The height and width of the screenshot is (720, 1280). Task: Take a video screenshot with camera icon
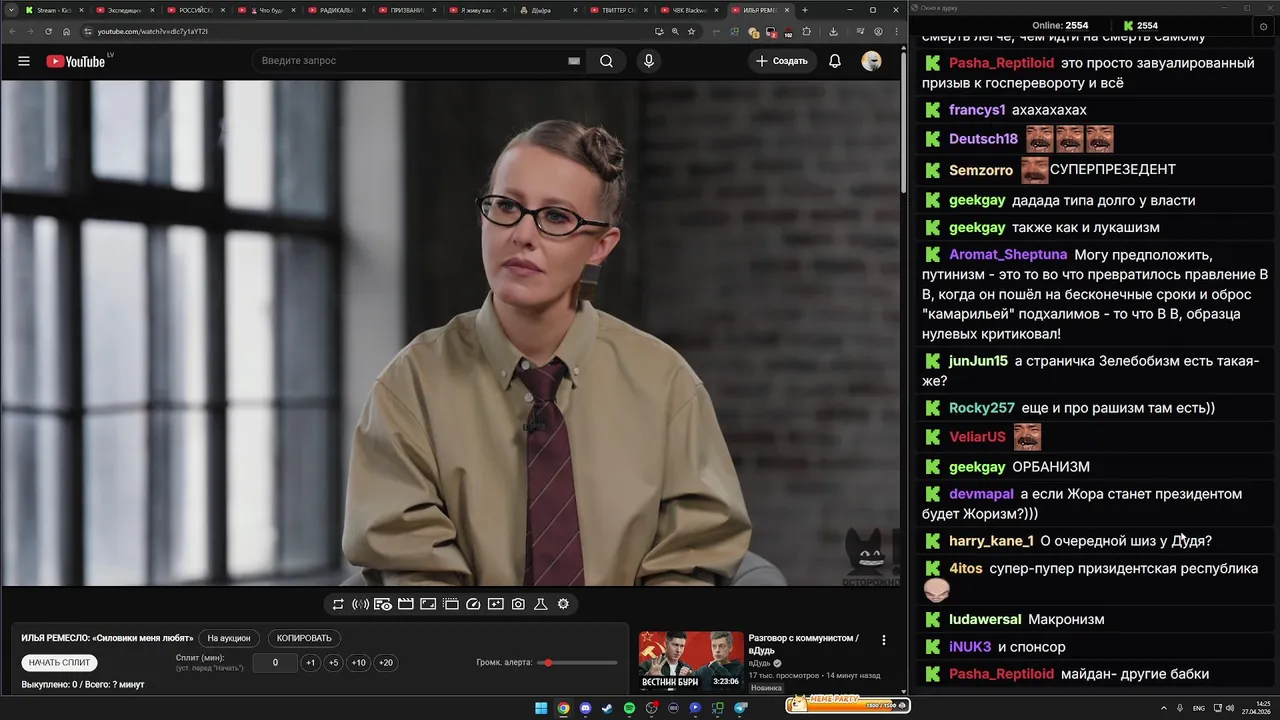pos(518,604)
